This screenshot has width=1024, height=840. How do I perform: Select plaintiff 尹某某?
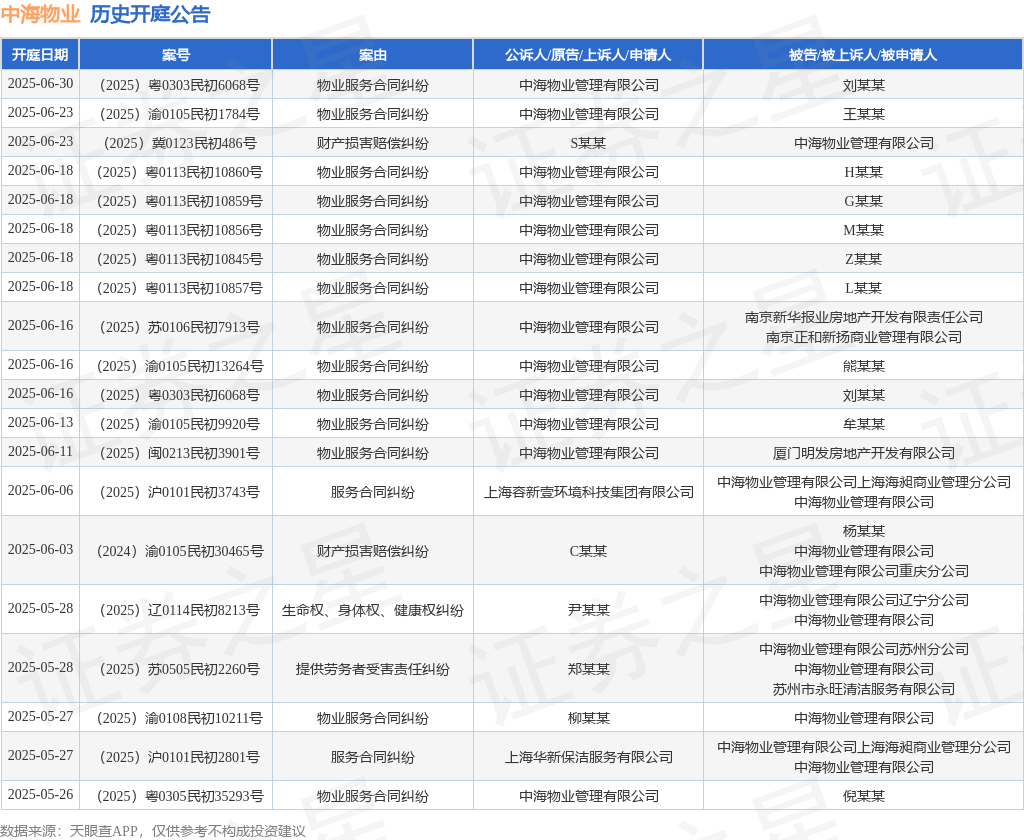(x=588, y=610)
